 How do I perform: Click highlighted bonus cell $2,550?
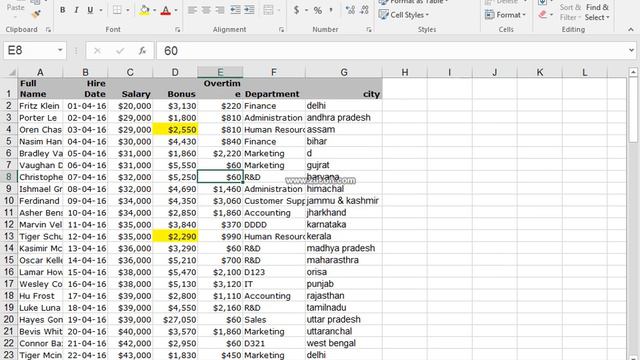click(175, 129)
